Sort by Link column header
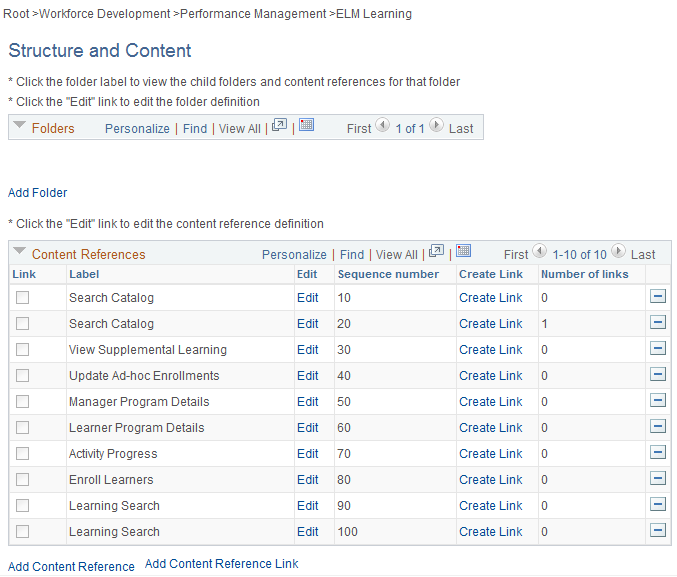The width and height of the screenshot is (677, 577). point(24,274)
